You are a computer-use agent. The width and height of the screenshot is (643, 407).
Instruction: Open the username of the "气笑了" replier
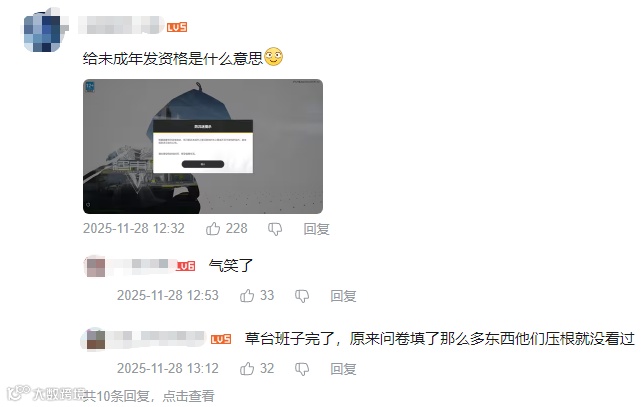[x=140, y=265]
